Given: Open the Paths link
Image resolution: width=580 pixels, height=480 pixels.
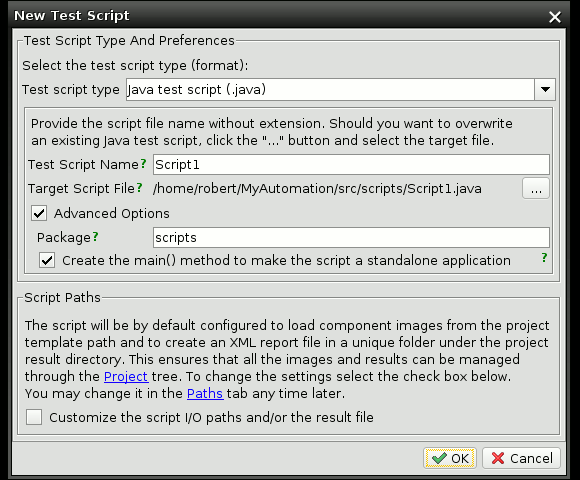Looking at the screenshot, I should [x=205, y=393].
